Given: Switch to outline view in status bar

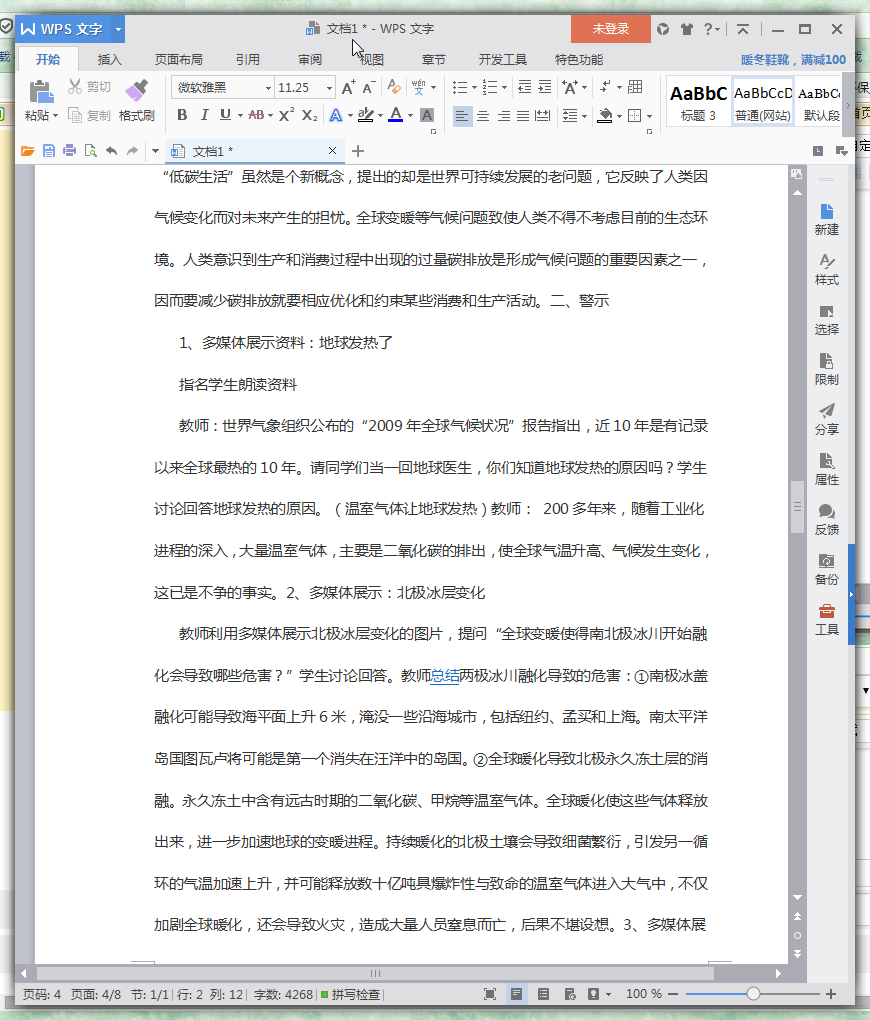Looking at the screenshot, I should pos(543,994).
